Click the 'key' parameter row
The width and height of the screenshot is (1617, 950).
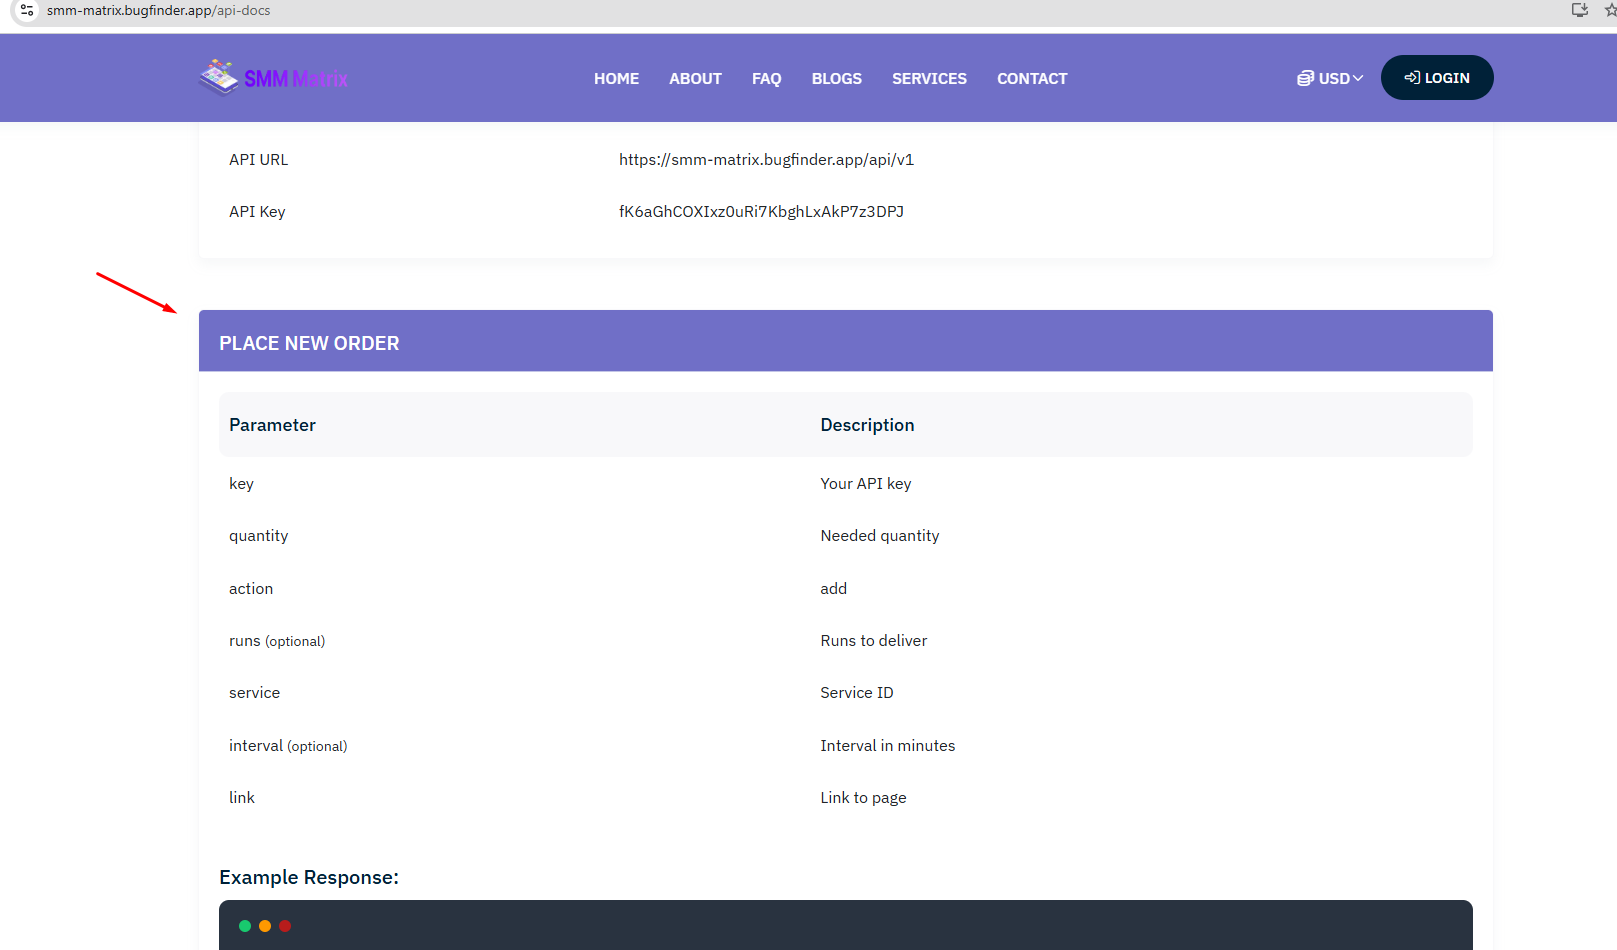point(846,483)
